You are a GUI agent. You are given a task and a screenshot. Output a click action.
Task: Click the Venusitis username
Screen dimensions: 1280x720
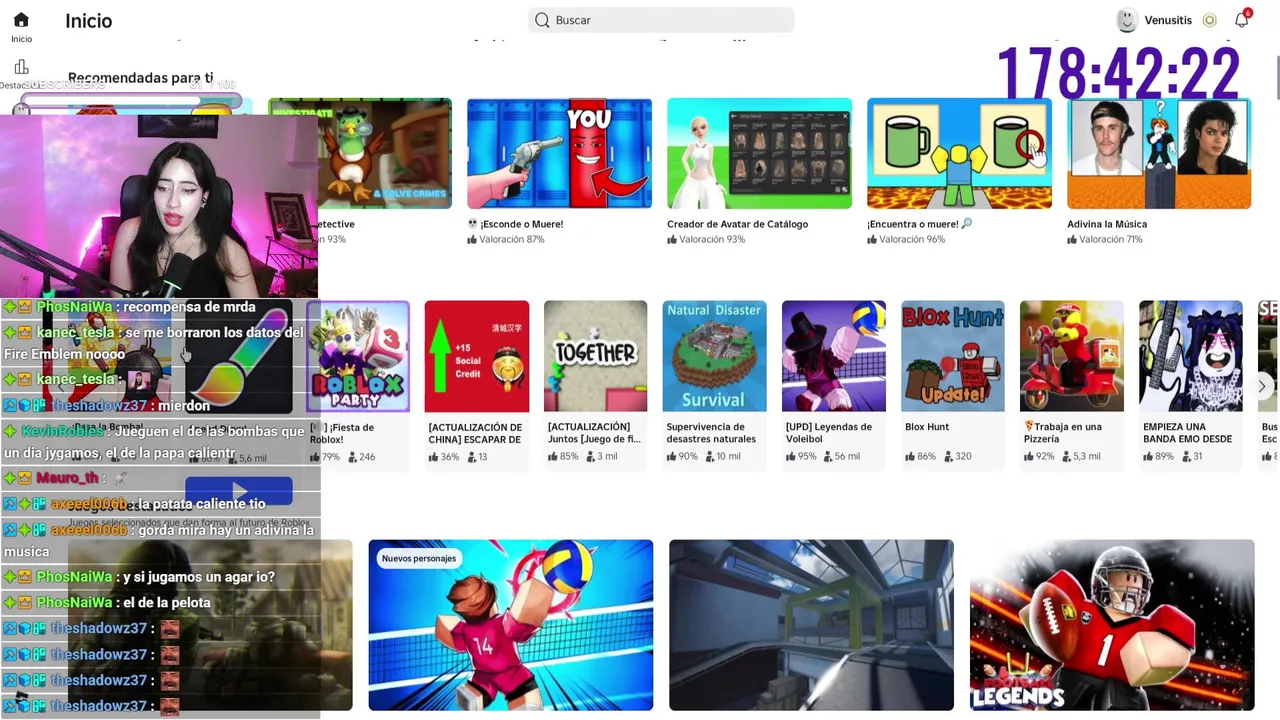click(1169, 20)
